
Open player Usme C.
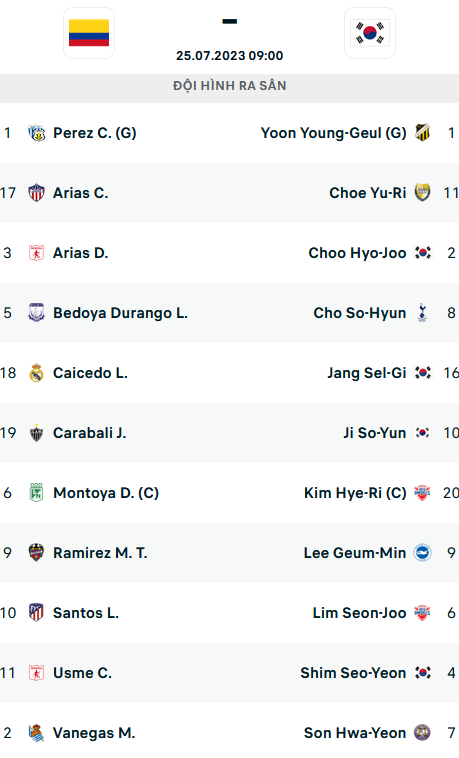pos(82,673)
